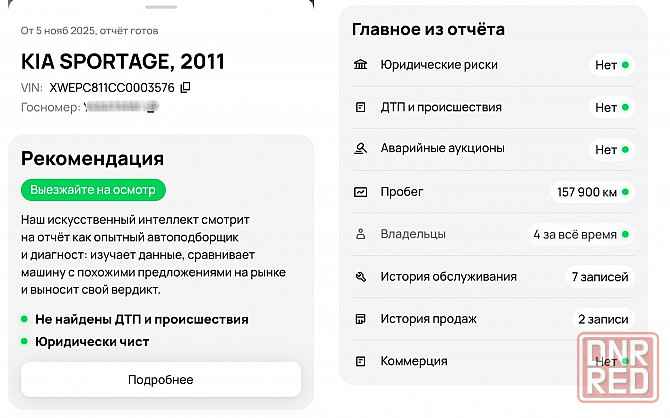
Task: Click the document icon beside ДТП и происшествия
Action: [x=360, y=107]
